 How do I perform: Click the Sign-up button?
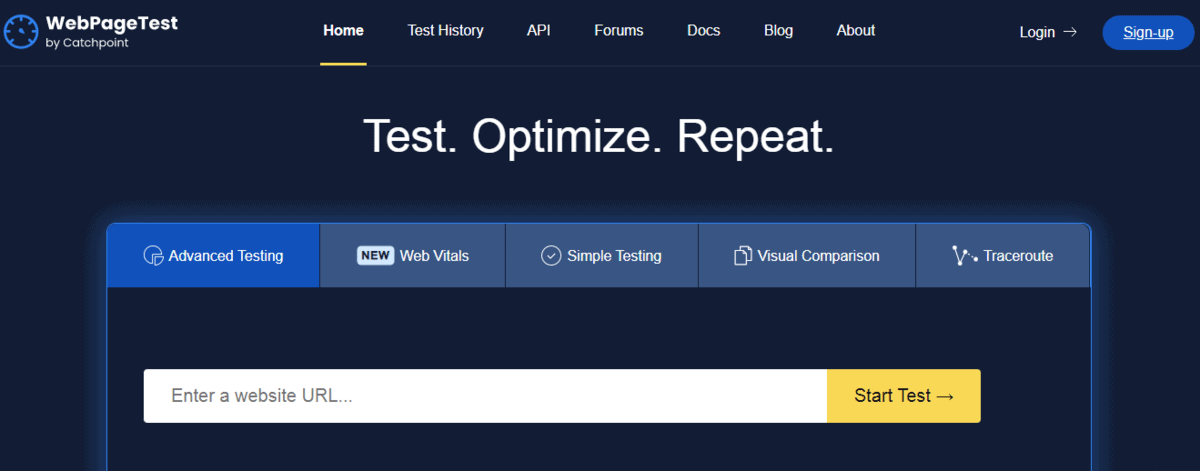pos(1148,32)
